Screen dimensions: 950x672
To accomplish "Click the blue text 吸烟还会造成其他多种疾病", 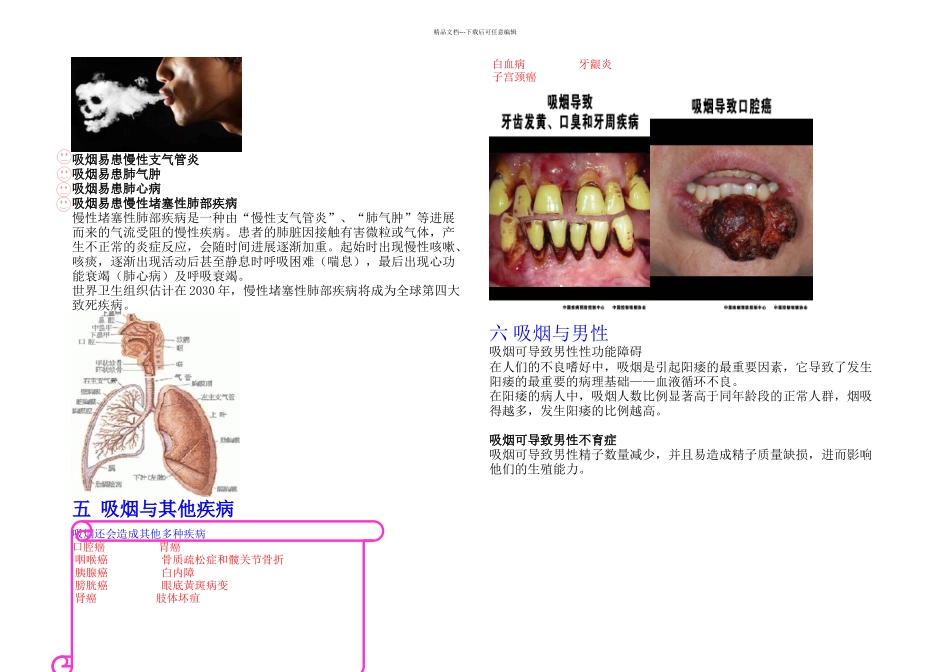I will coord(139,534).
